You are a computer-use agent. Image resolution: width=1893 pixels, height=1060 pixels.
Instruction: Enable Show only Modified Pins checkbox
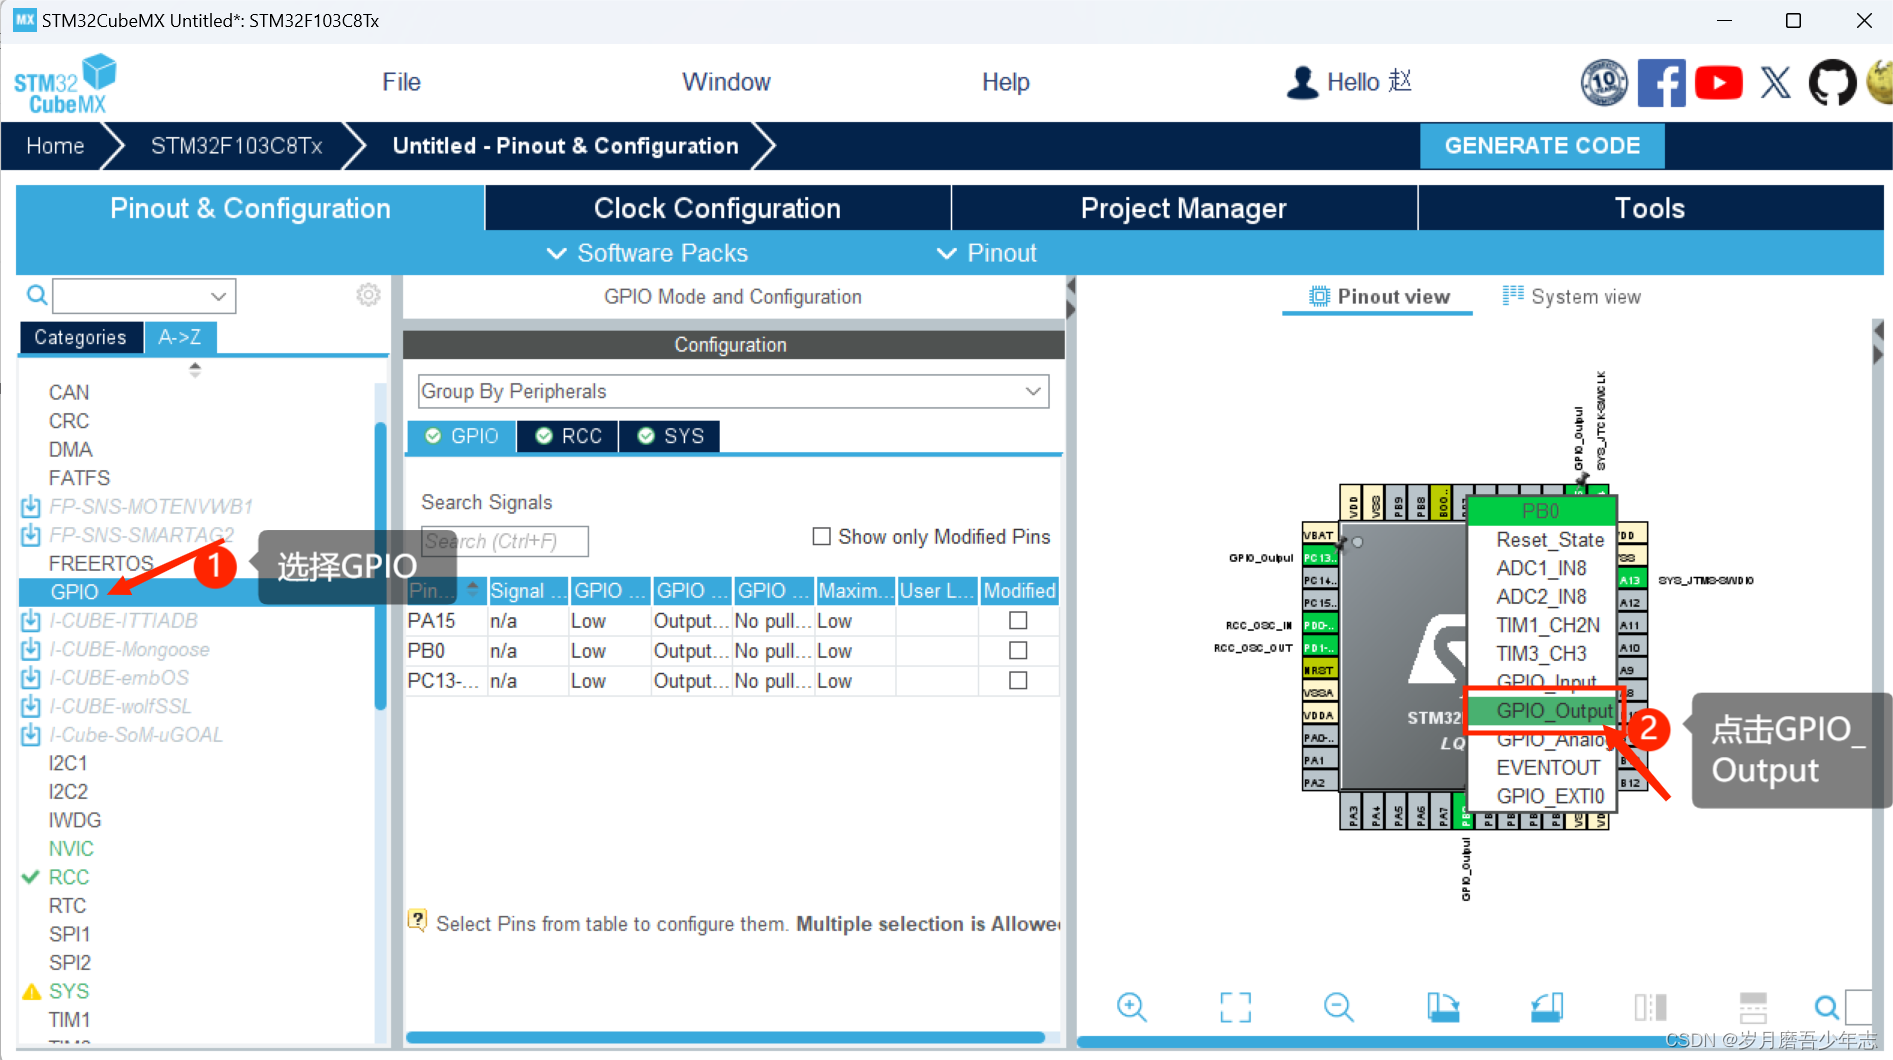click(821, 537)
